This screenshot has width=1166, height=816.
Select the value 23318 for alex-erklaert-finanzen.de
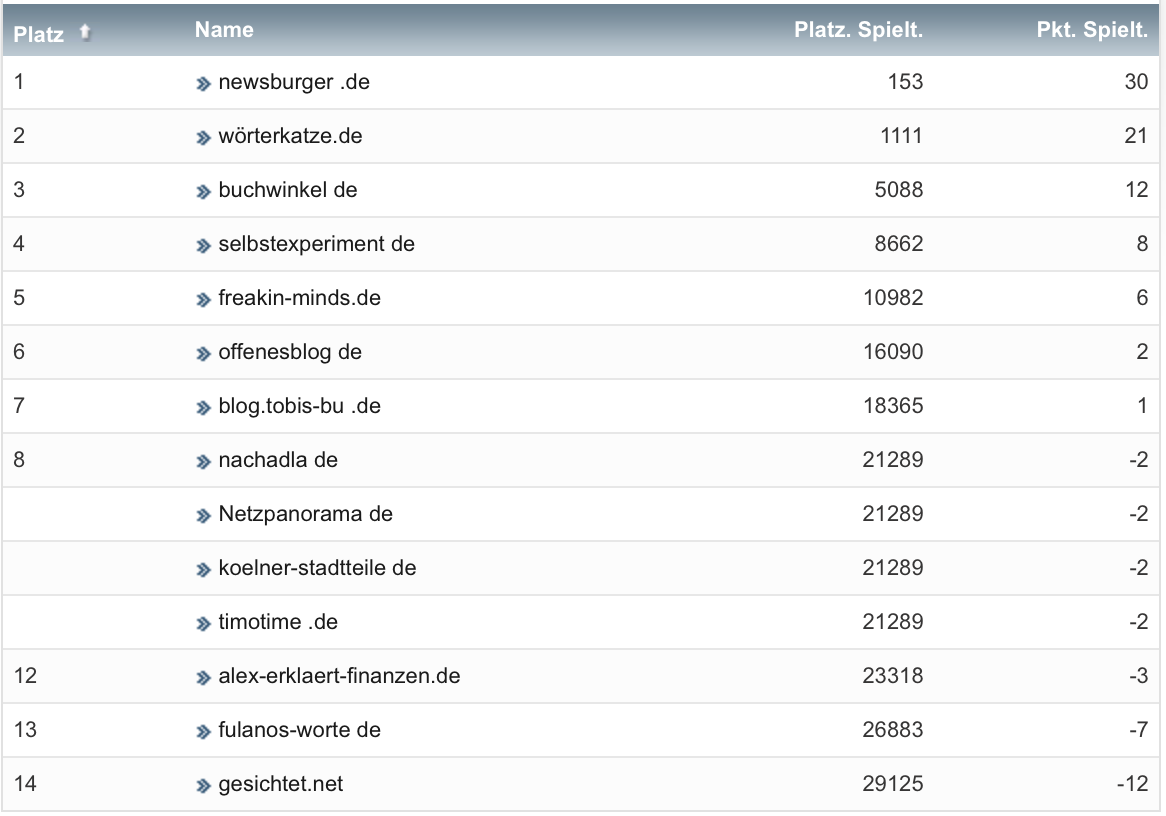tap(892, 675)
